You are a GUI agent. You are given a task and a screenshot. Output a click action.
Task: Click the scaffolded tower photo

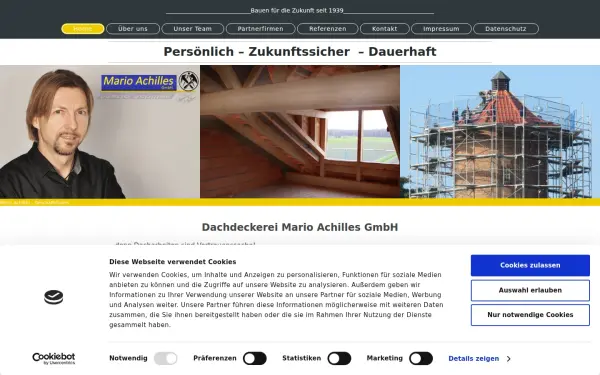pos(500,132)
